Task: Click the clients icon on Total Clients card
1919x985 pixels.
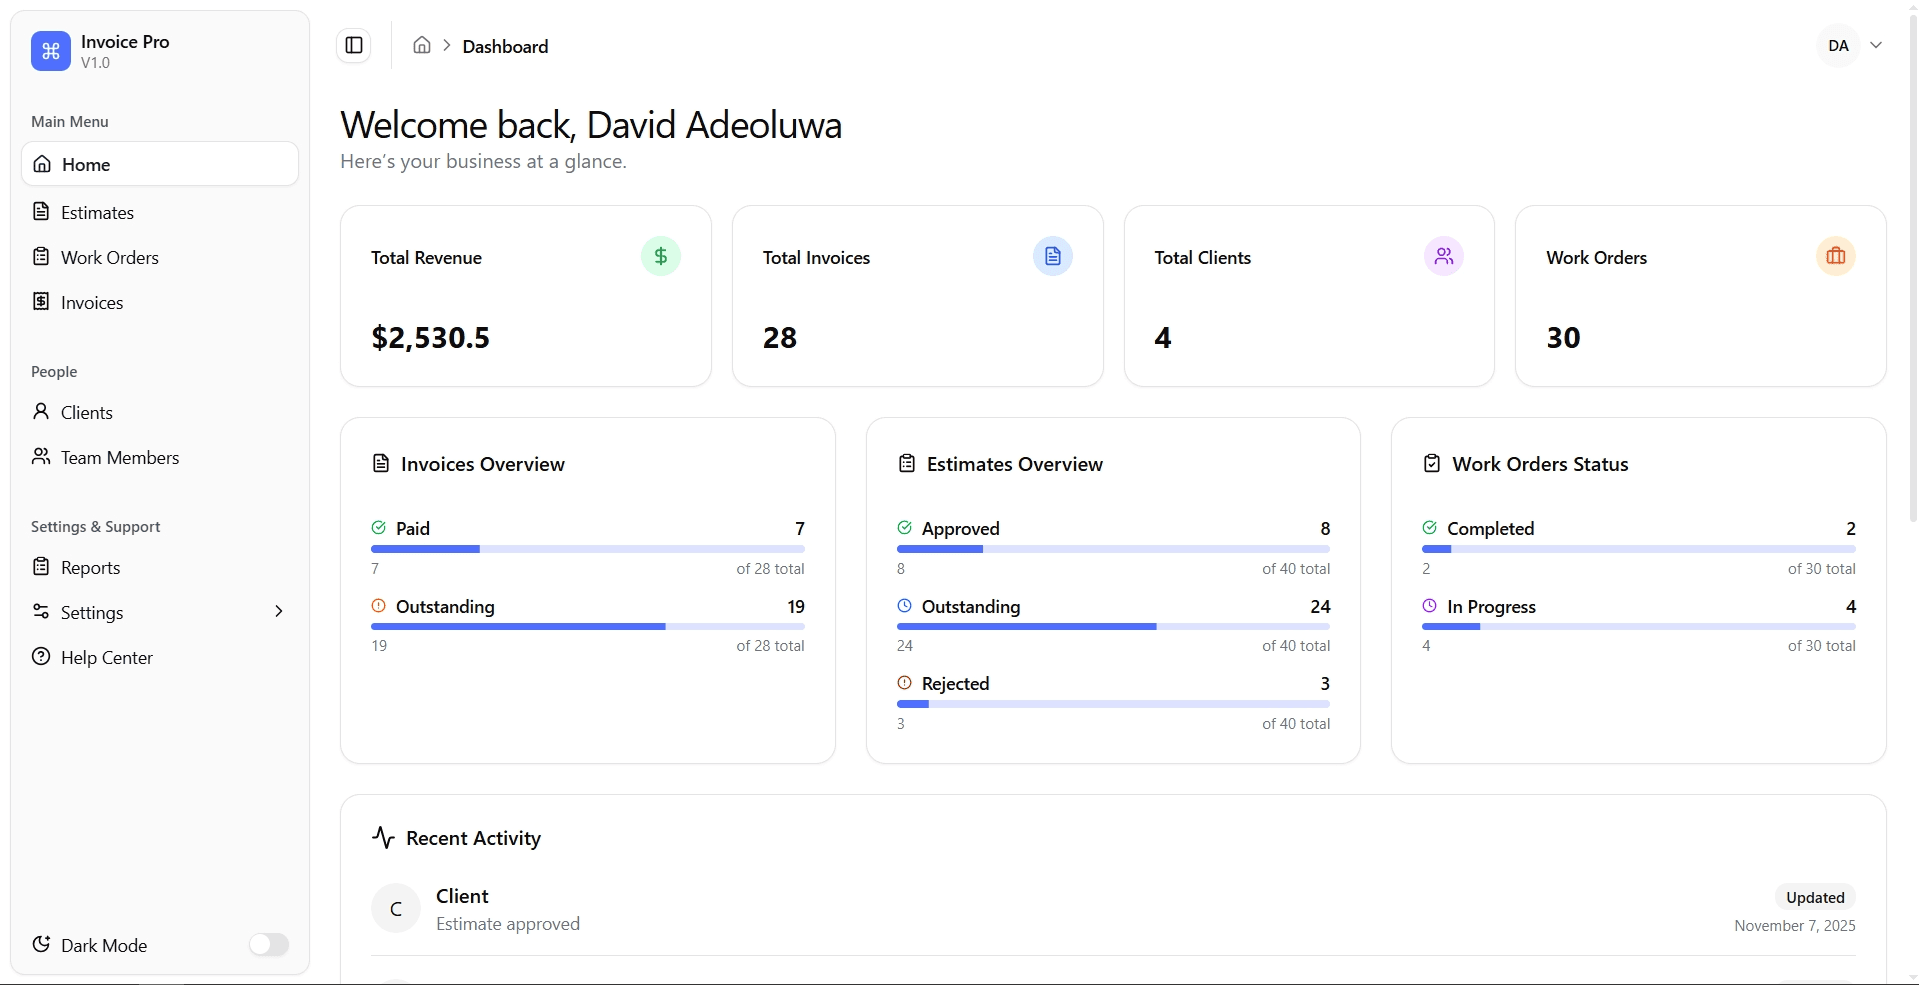Action: (x=1444, y=256)
